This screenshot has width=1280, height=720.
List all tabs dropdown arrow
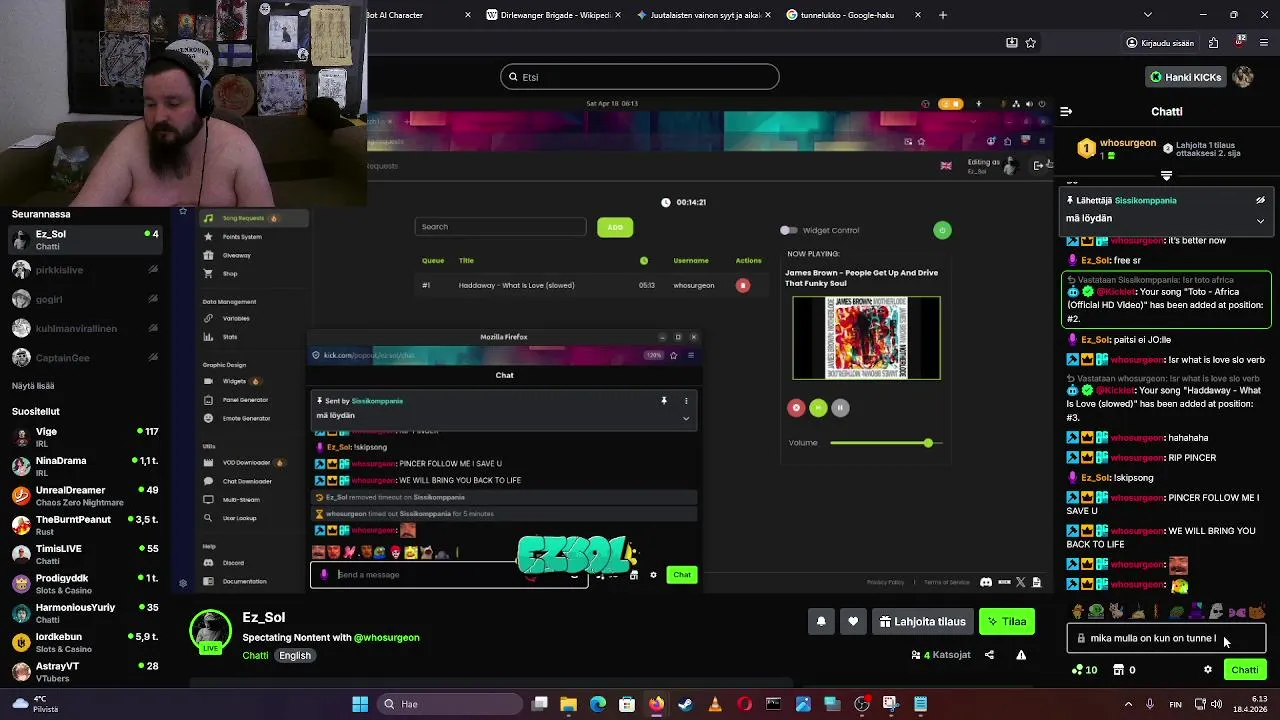1147,15
